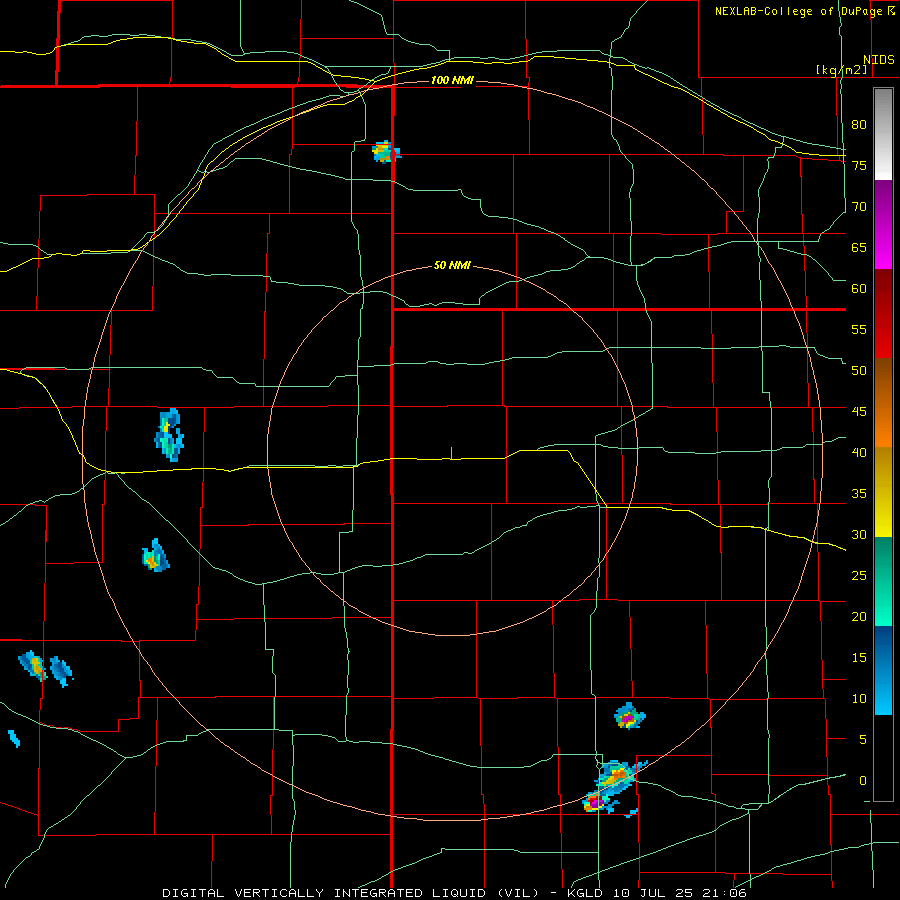Choose the 15 legend value
This screenshot has width=900, height=900.
tap(859, 657)
